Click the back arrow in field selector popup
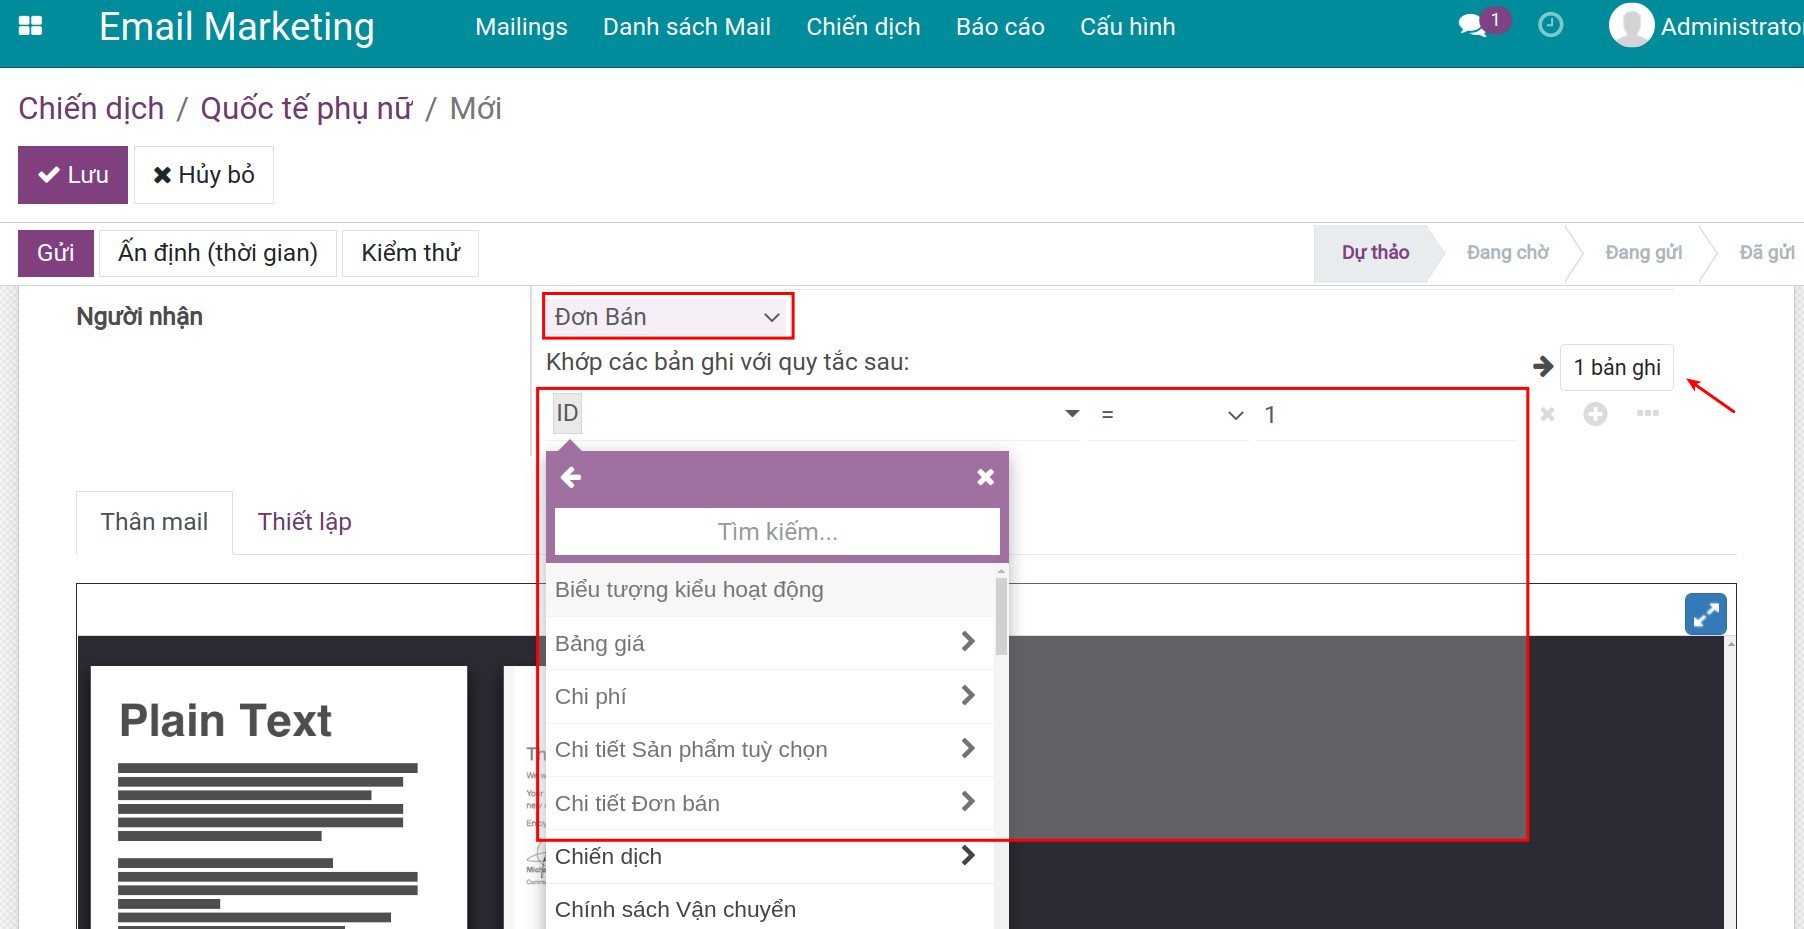 click(571, 478)
